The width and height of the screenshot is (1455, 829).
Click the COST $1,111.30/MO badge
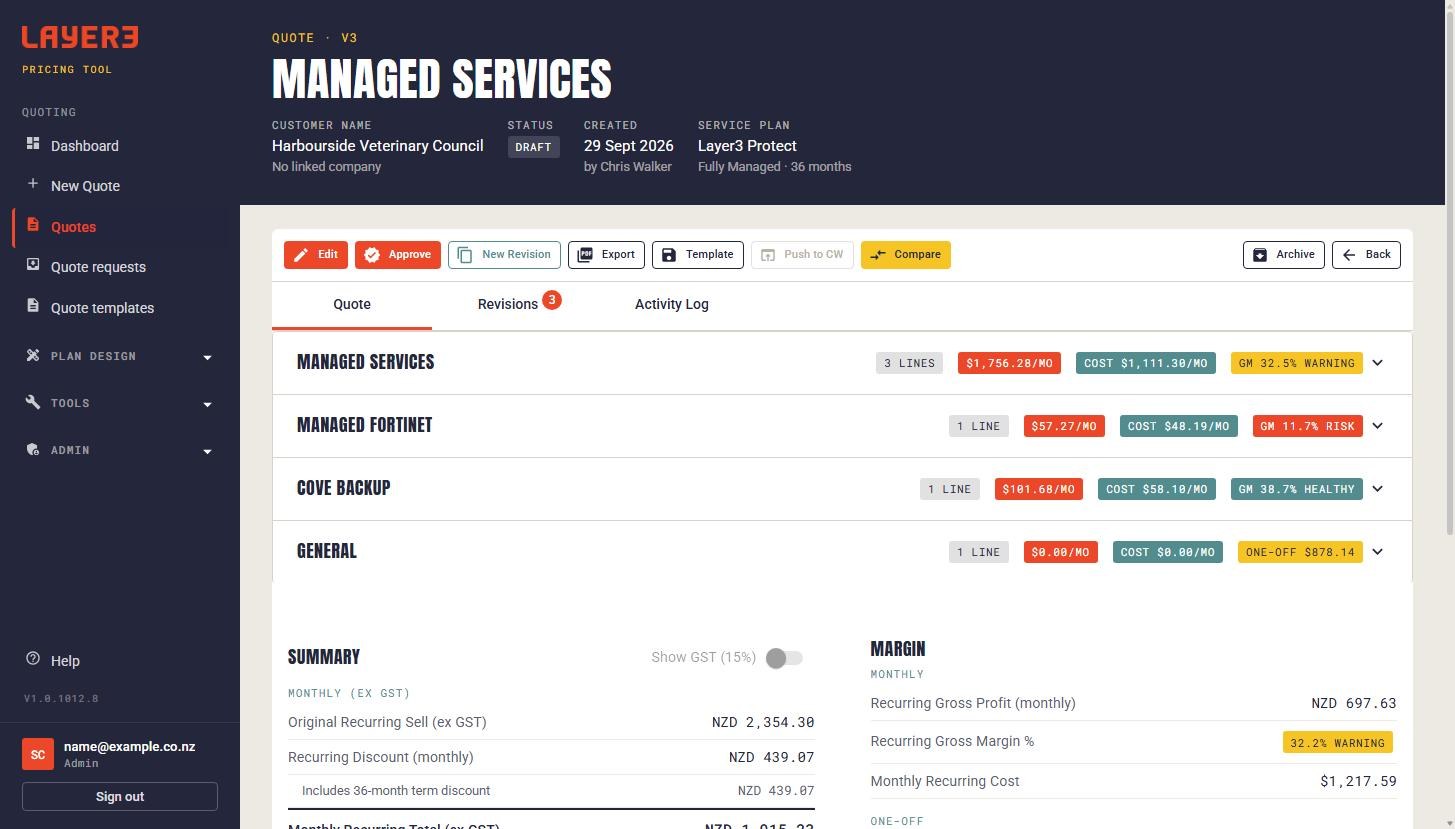(x=1146, y=363)
